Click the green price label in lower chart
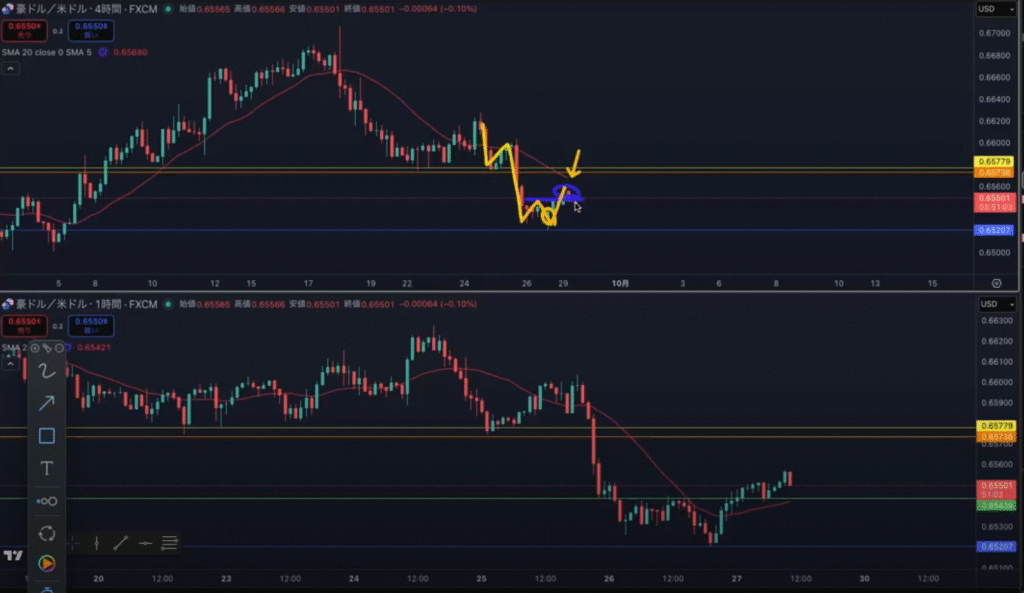Viewport: 1024px width, 593px height. click(x=996, y=505)
